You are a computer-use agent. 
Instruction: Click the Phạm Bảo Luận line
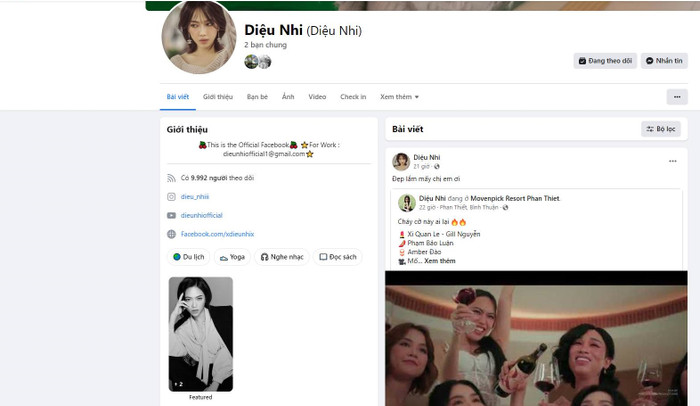(430, 243)
